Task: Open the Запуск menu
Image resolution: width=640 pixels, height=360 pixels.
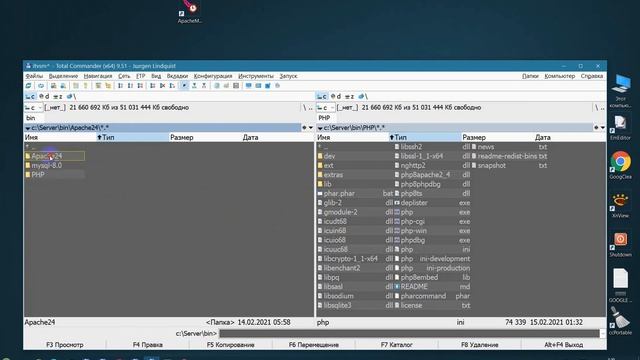Action: 288,76
